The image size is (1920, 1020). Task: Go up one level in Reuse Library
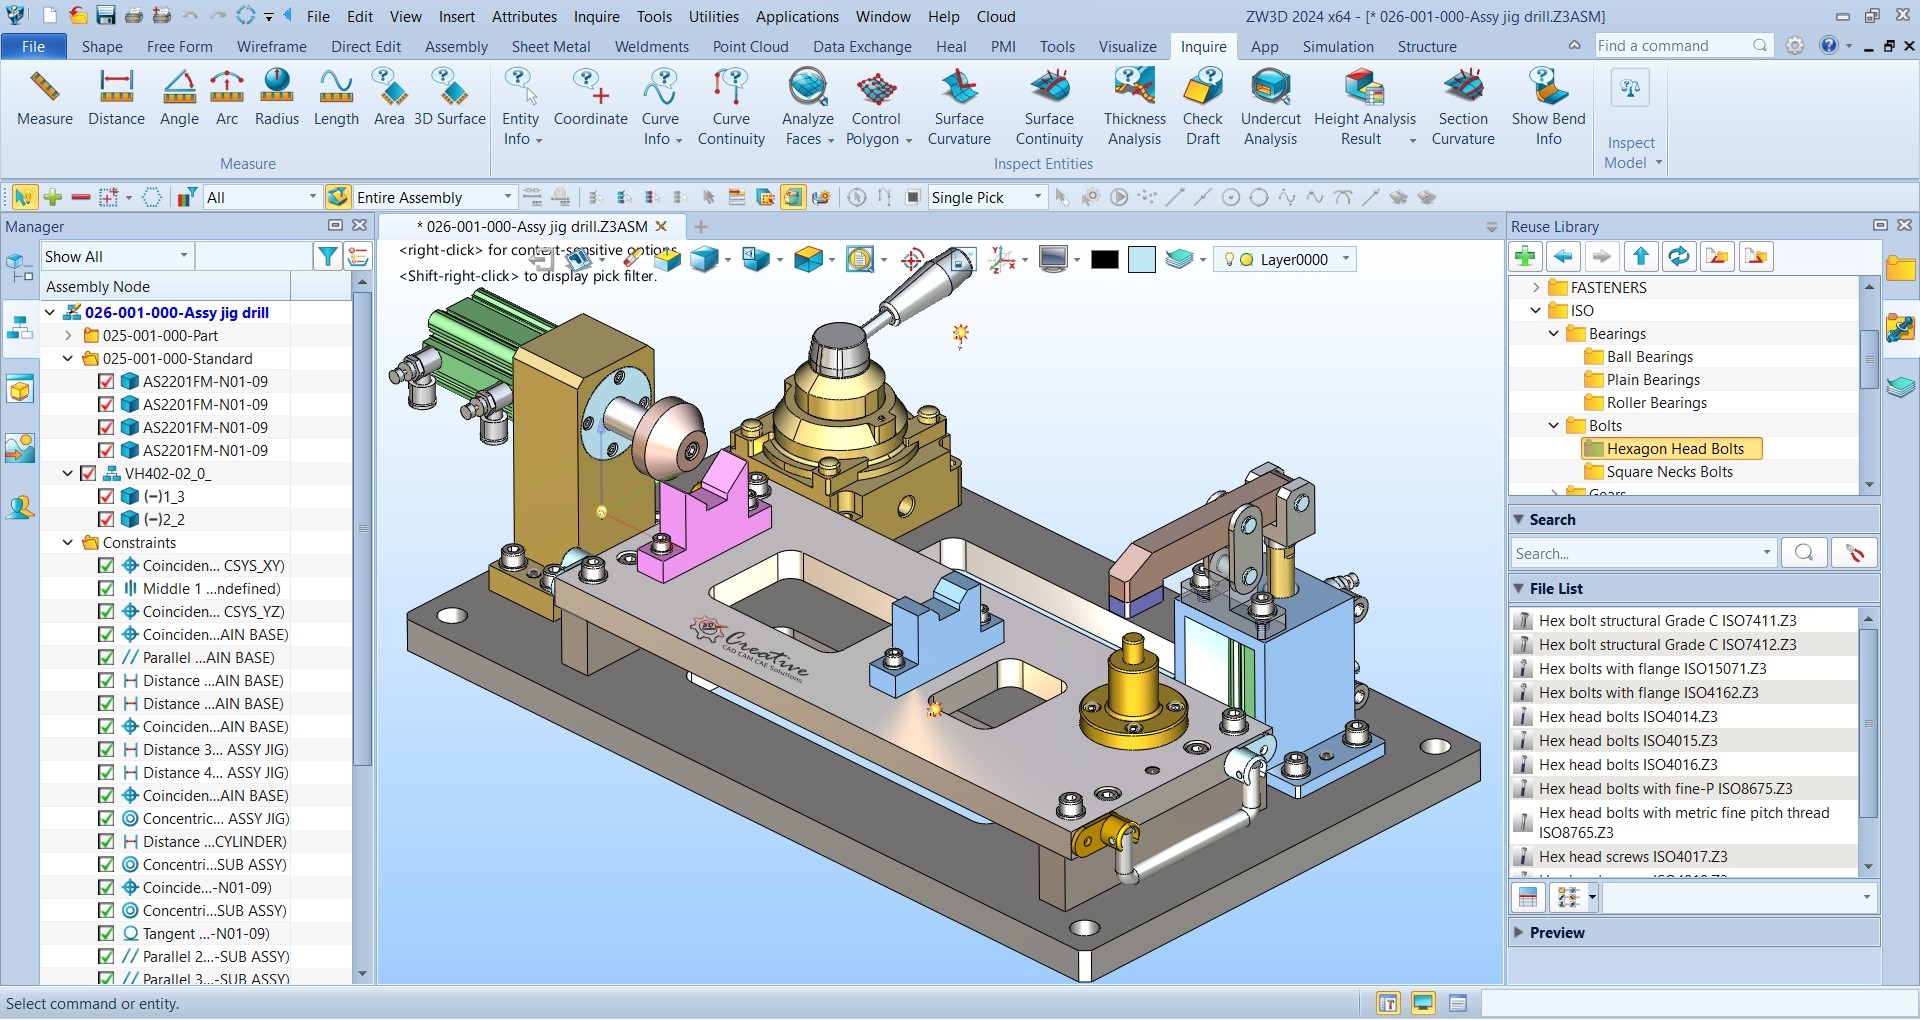(1641, 257)
